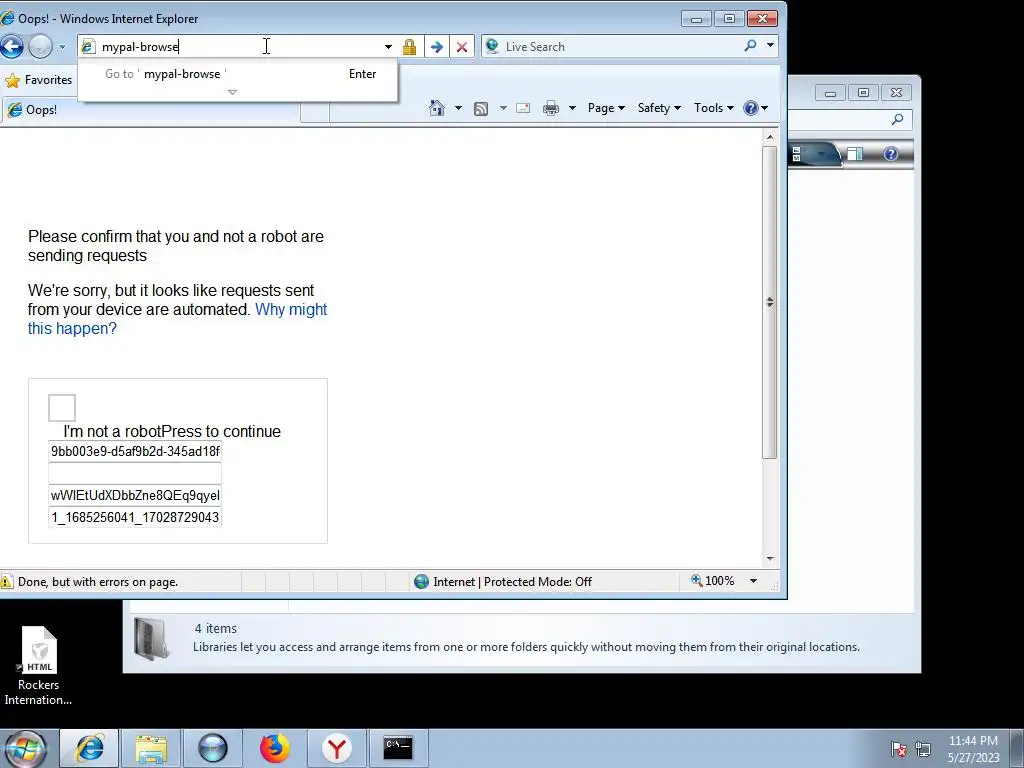The image size is (1024, 768).
Task: Open the Windows Start button
Action: click(25, 748)
